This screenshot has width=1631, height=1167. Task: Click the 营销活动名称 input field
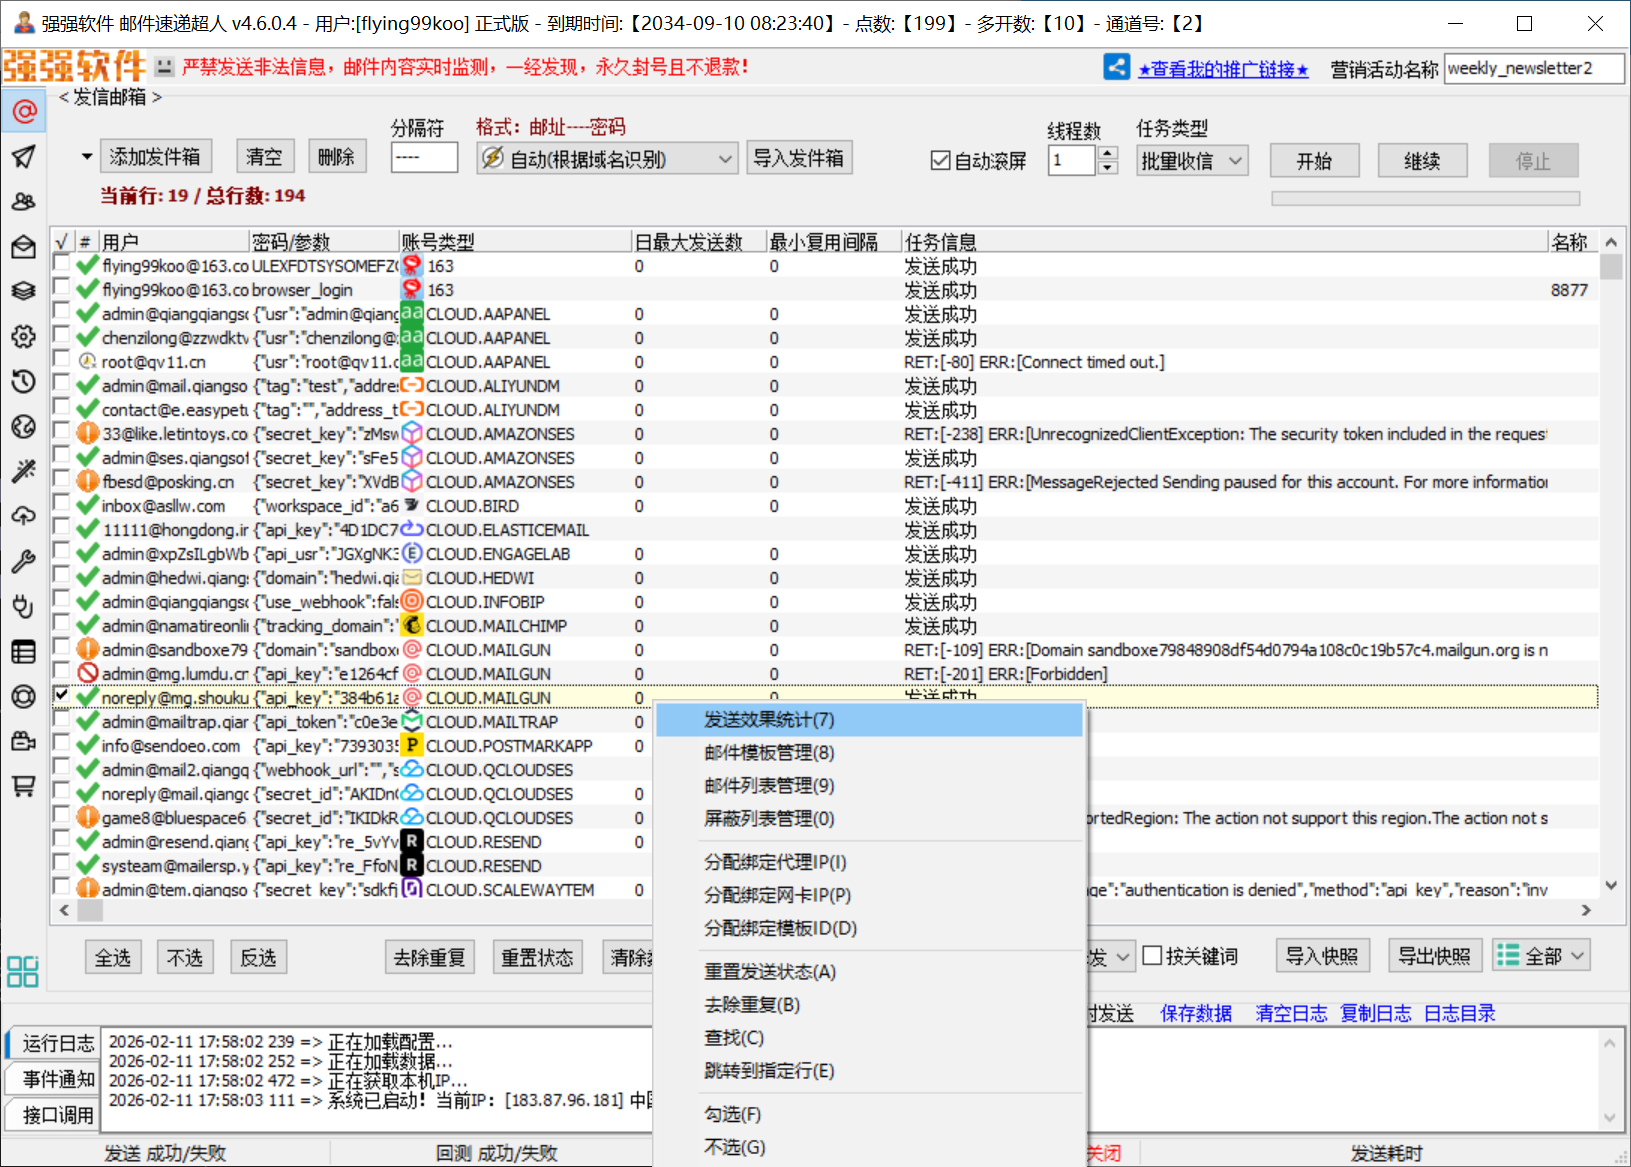coord(1532,69)
